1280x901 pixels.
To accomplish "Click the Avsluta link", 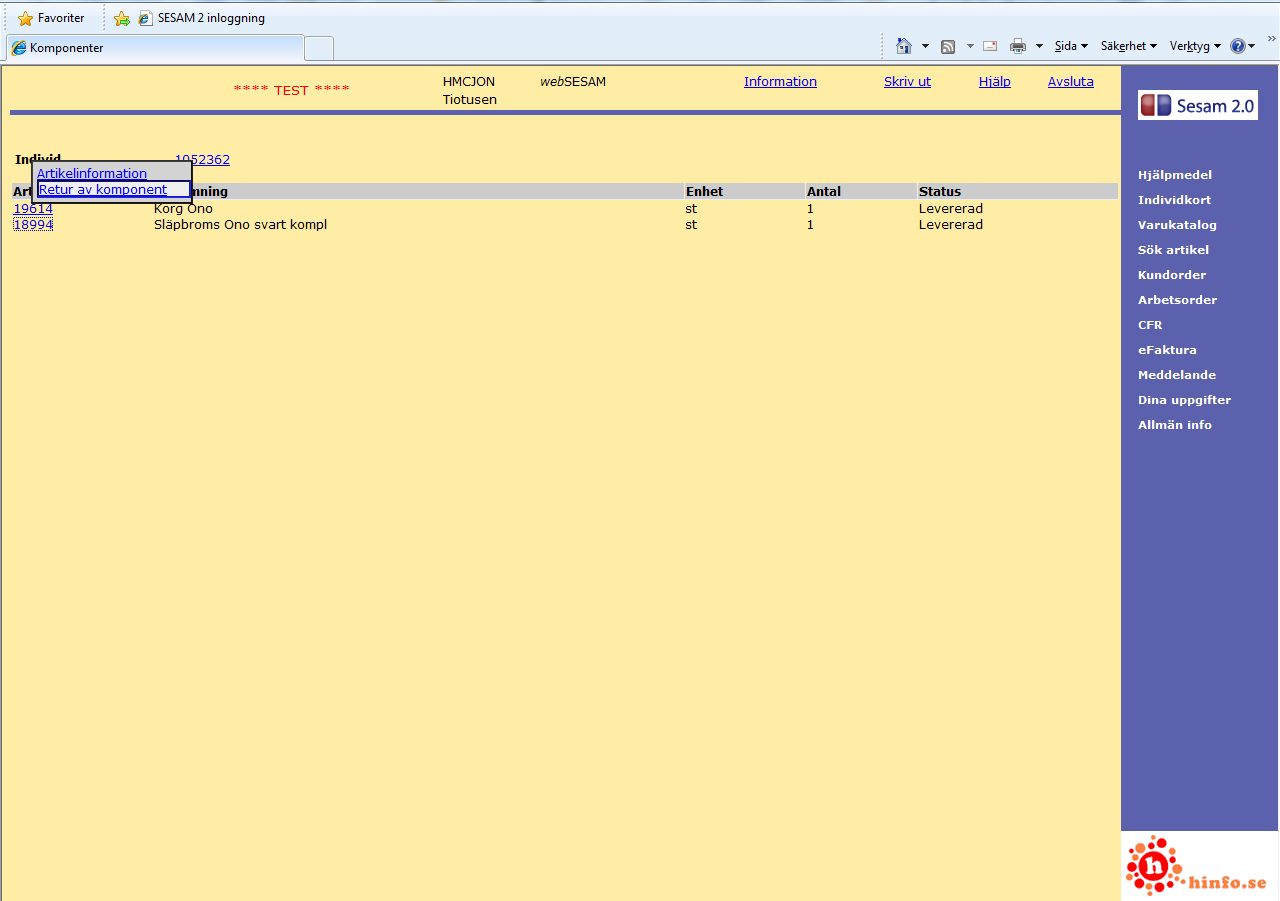I will pyautogui.click(x=1071, y=82).
